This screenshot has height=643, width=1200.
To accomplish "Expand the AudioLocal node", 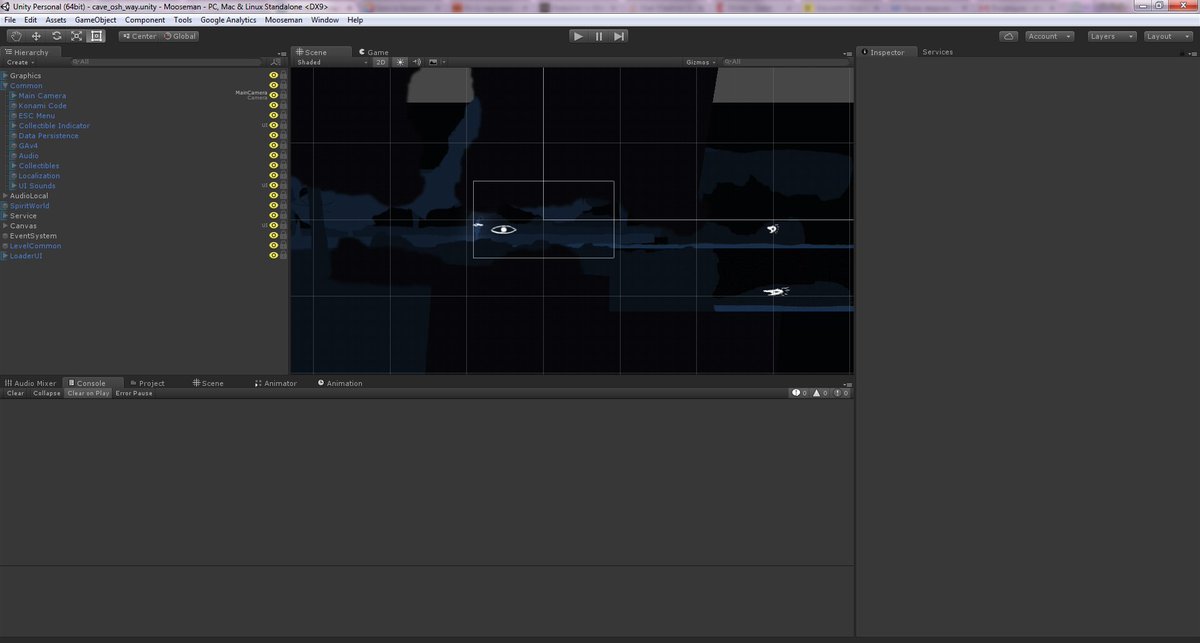I will click(5, 196).
